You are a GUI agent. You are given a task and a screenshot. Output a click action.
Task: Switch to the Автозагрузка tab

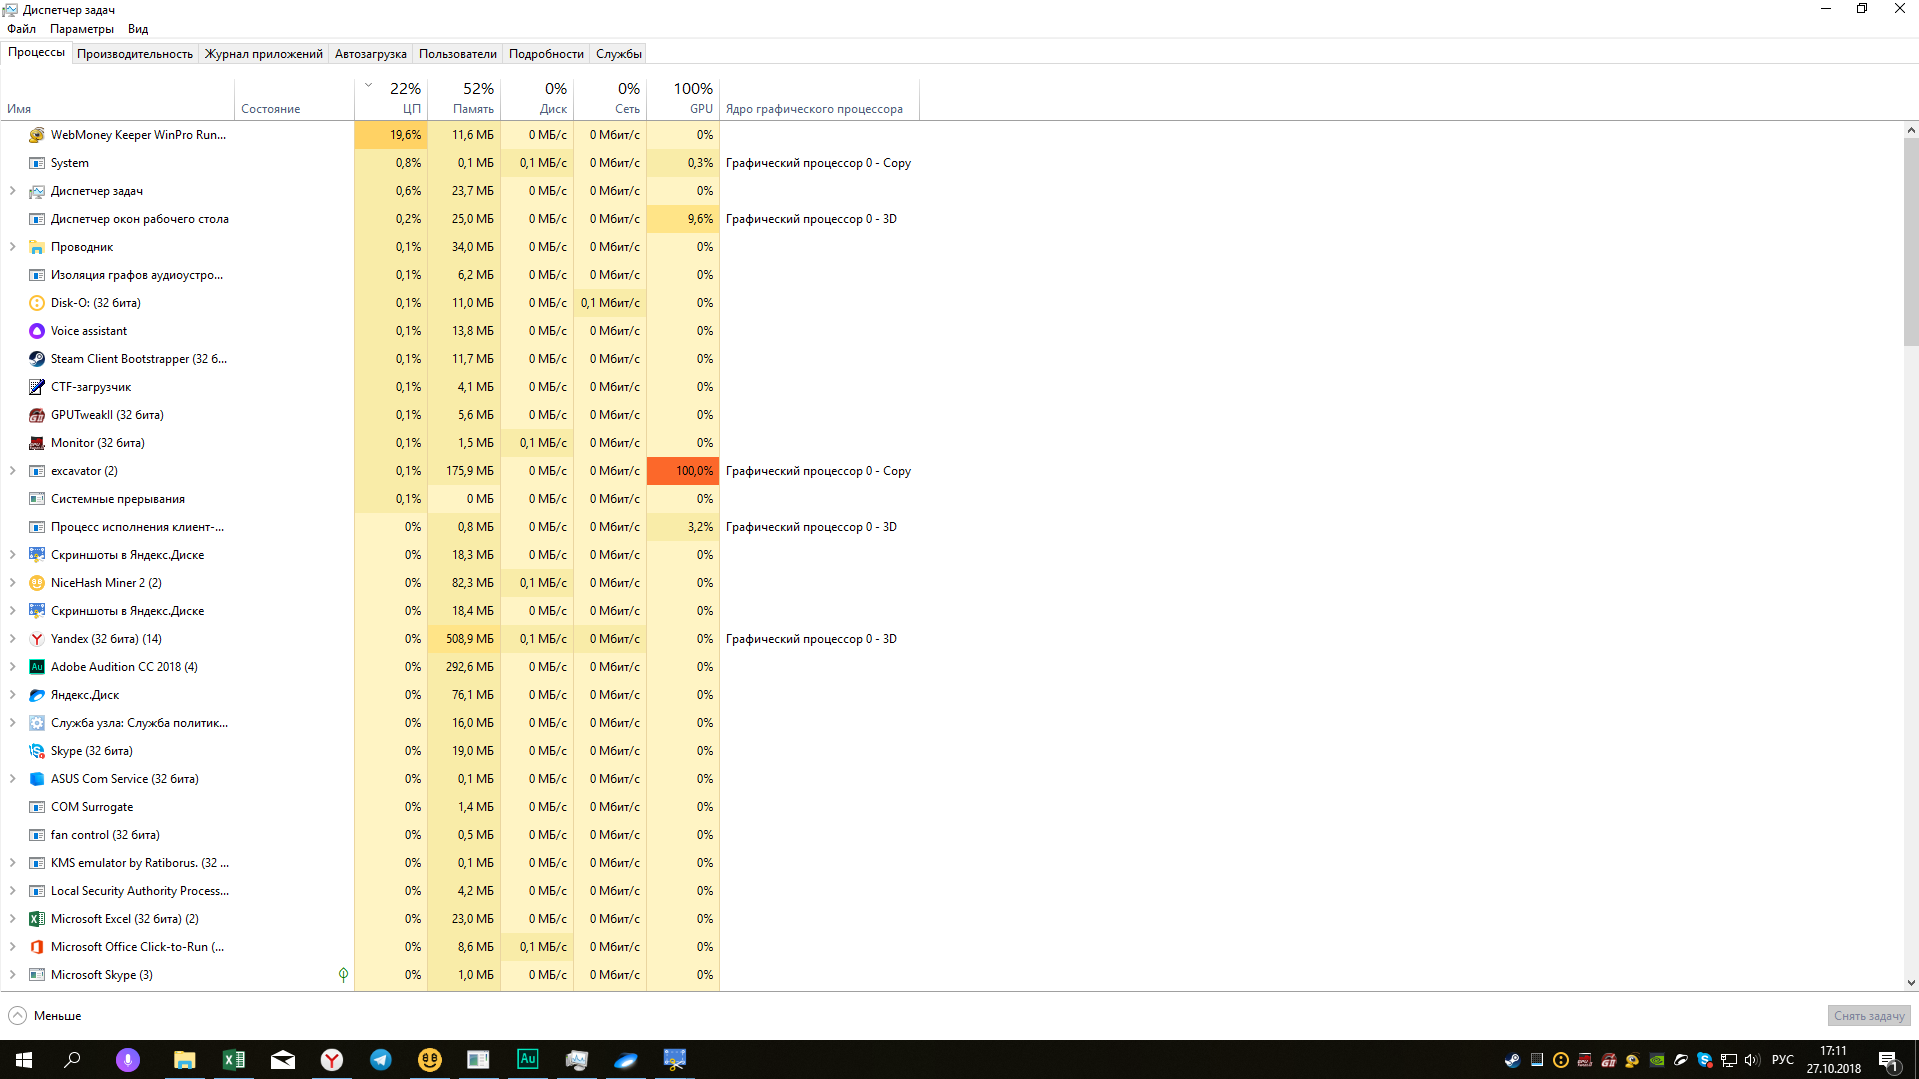click(x=371, y=54)
